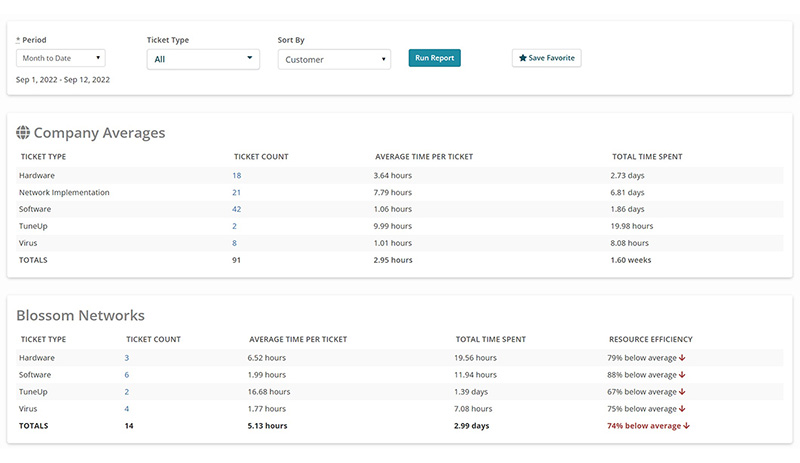Image resolution: width=800 pixels, height=463 pixels.
Task: Click the down arrow next to 75% below average
Action: point(682,408)
